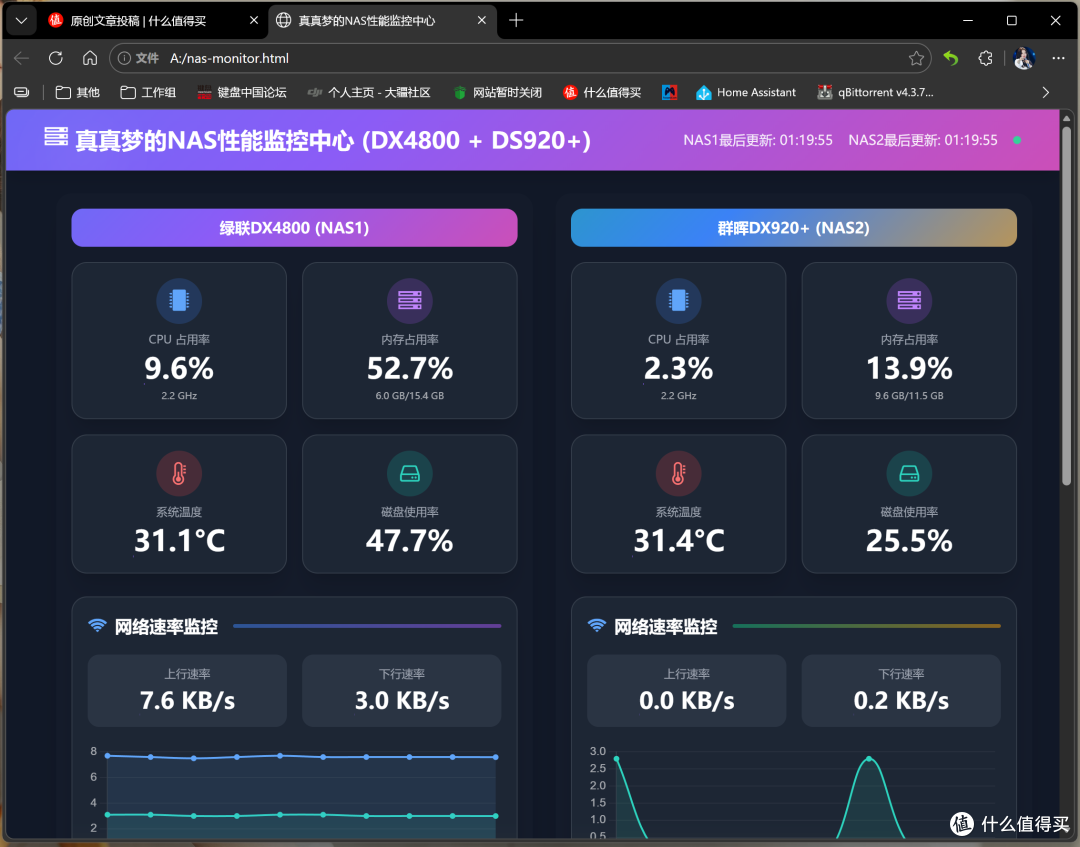Click the NAS2 CPU value 2.3%

point(678,368)
